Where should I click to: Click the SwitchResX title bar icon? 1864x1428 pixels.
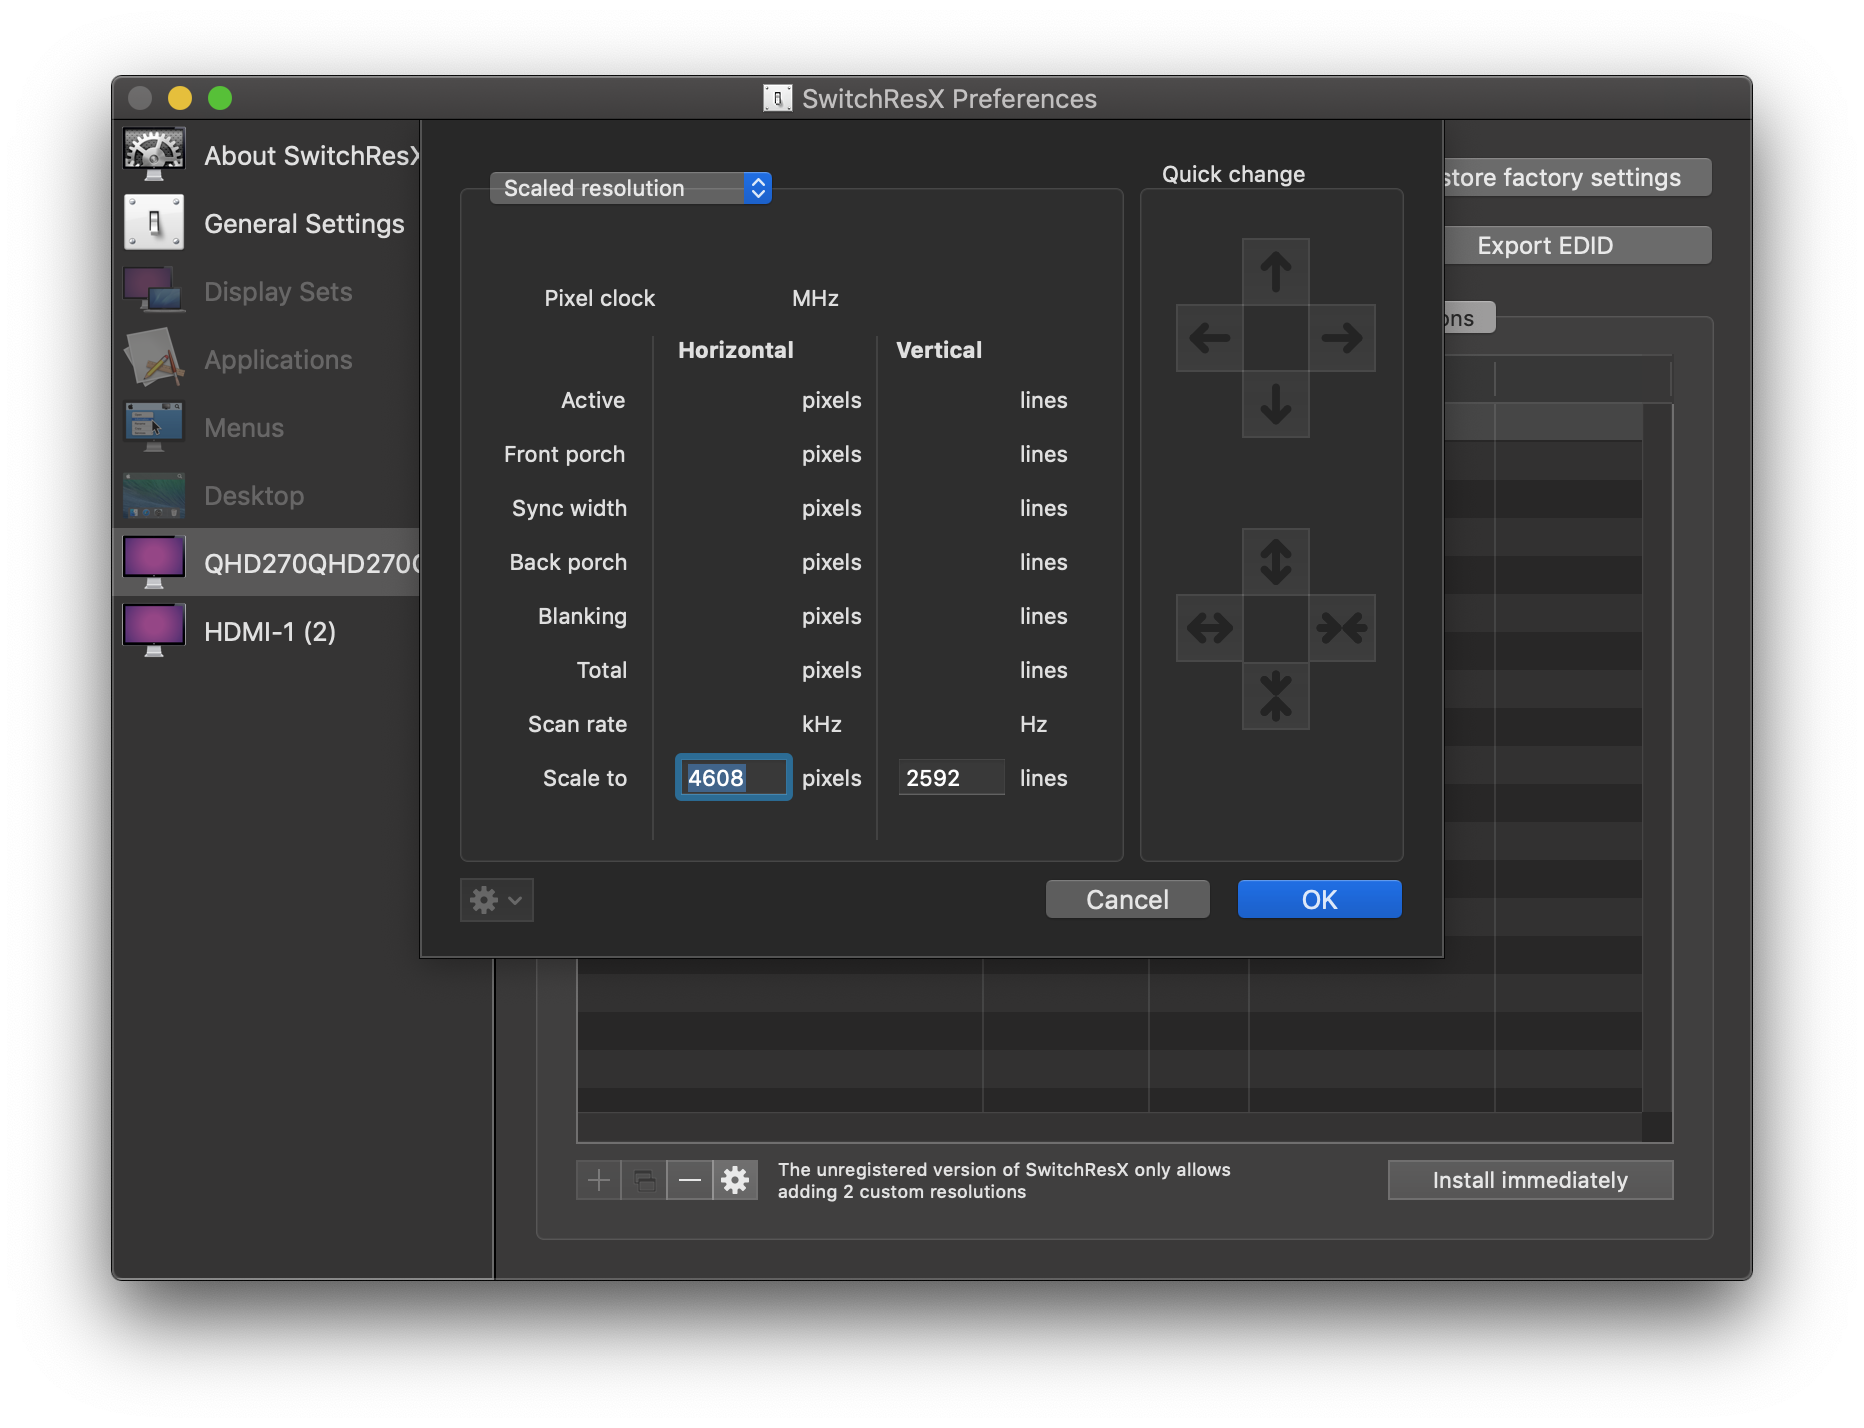(x=777, y=98)
